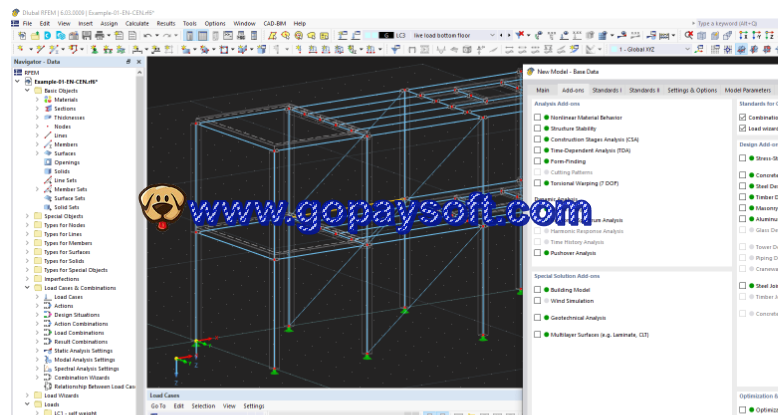The height and width of the screenshot is (415, 778).
Task: Click the coordinate system color swatch
Action: (x=613, y=49)
